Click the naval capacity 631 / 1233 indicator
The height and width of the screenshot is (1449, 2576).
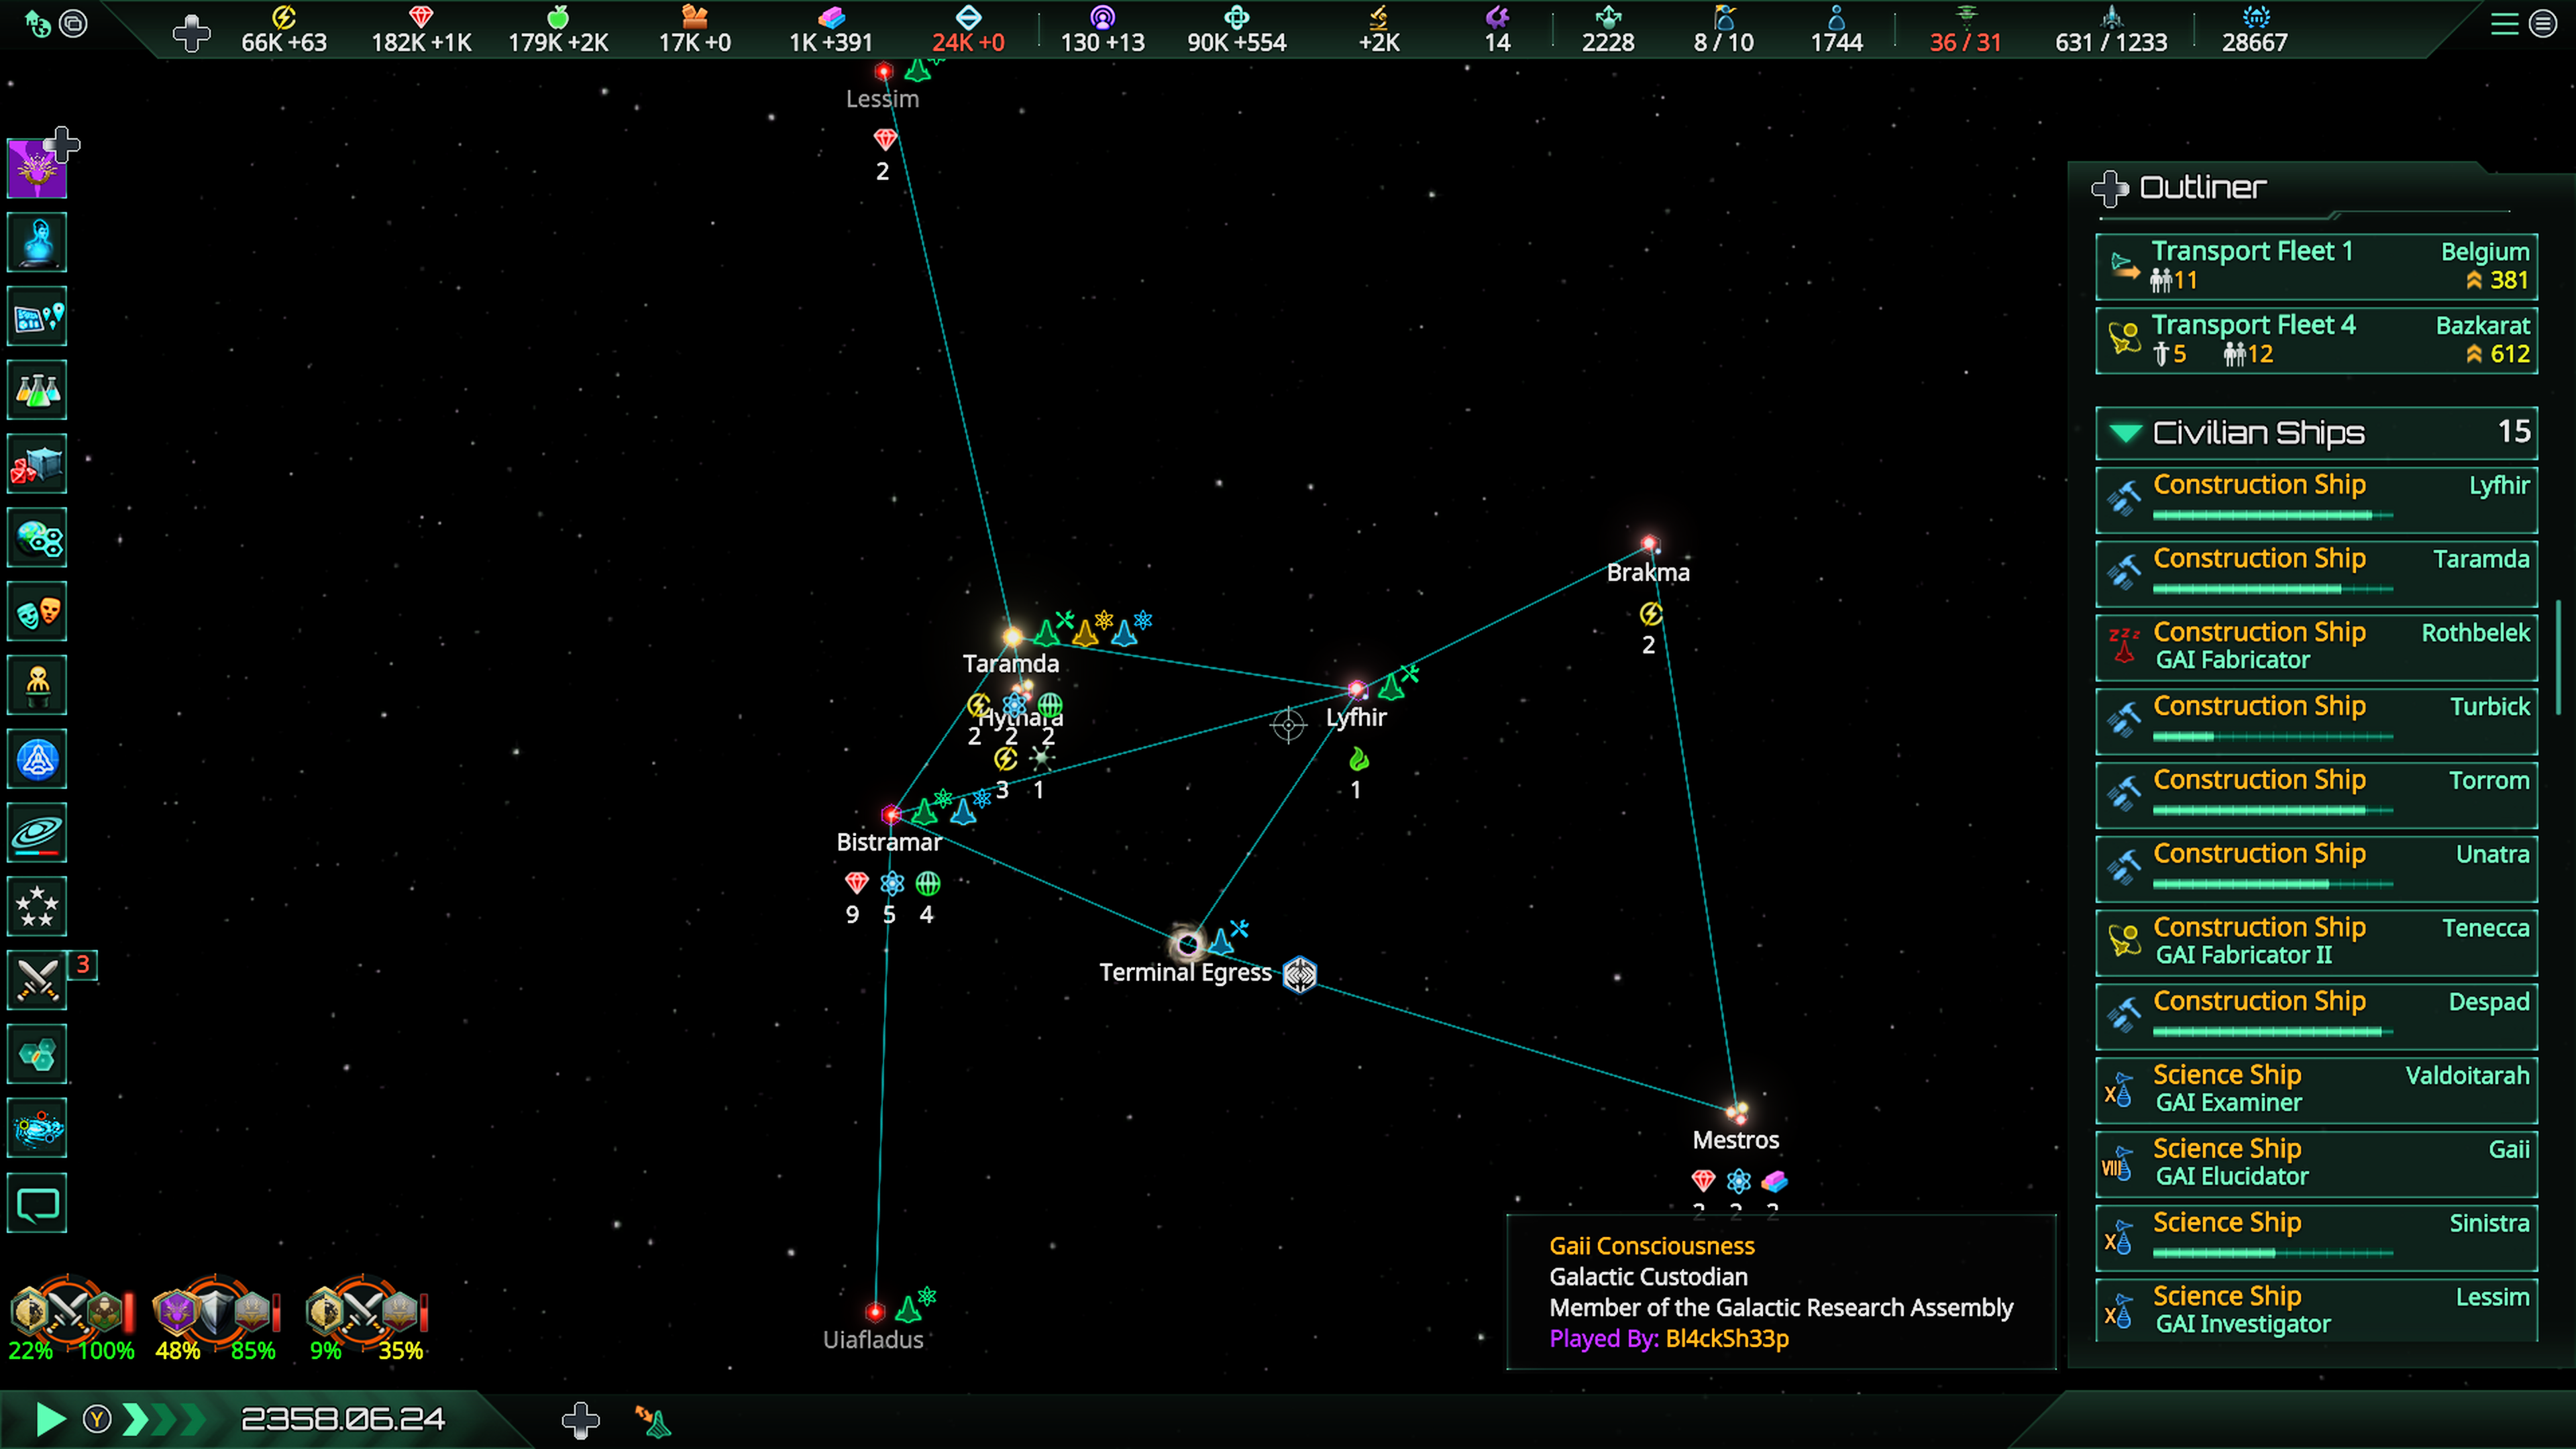pos(2111,30)
